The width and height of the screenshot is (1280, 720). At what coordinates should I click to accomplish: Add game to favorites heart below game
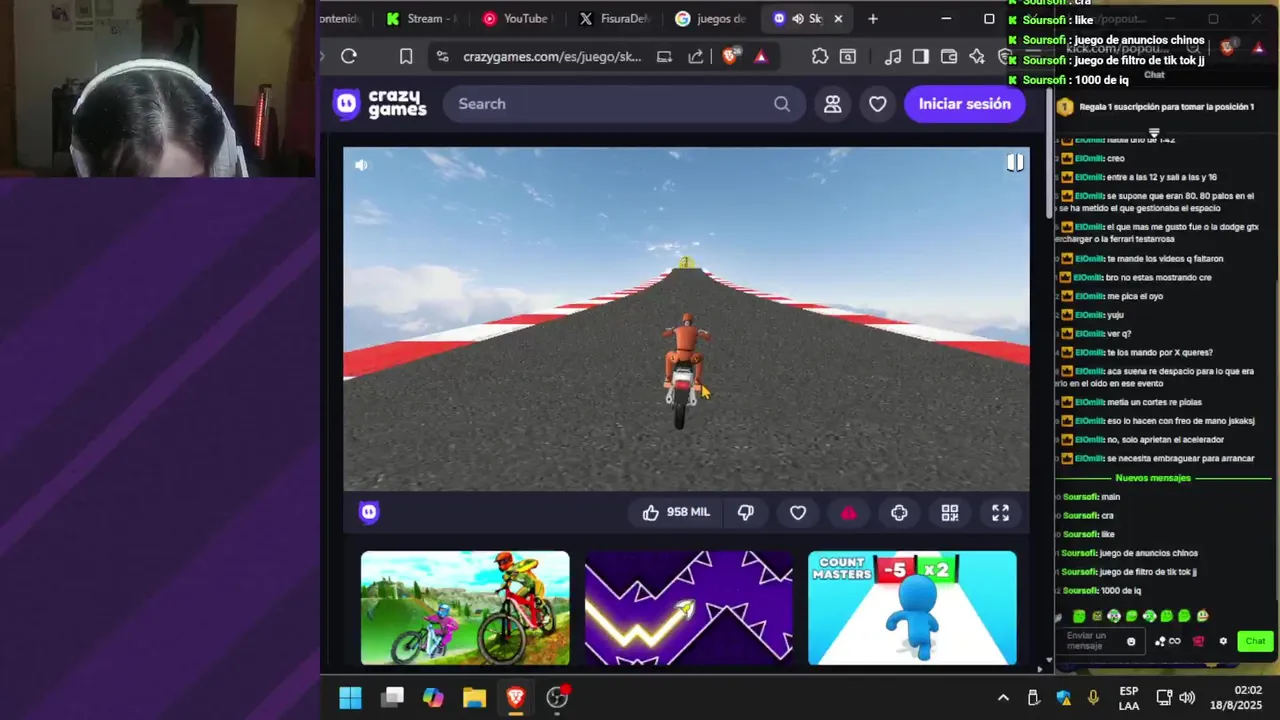coord(798,513)
